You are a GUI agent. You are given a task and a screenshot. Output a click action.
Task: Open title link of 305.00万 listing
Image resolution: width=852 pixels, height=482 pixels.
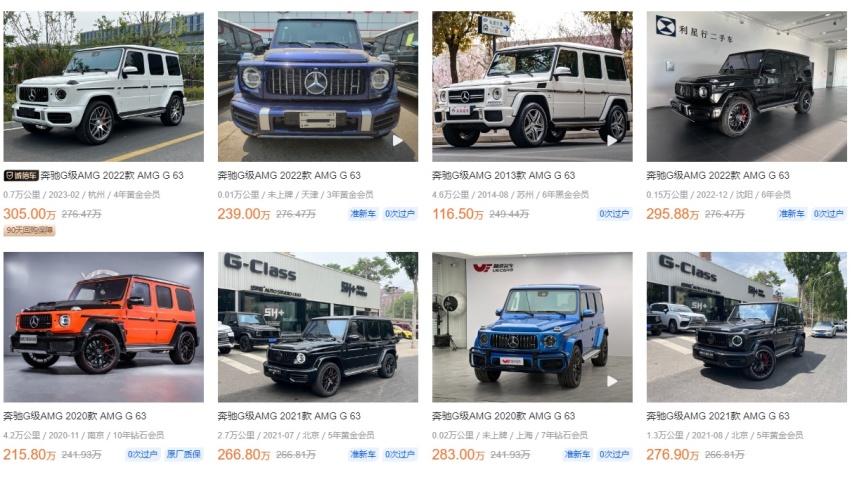(112, 176)
